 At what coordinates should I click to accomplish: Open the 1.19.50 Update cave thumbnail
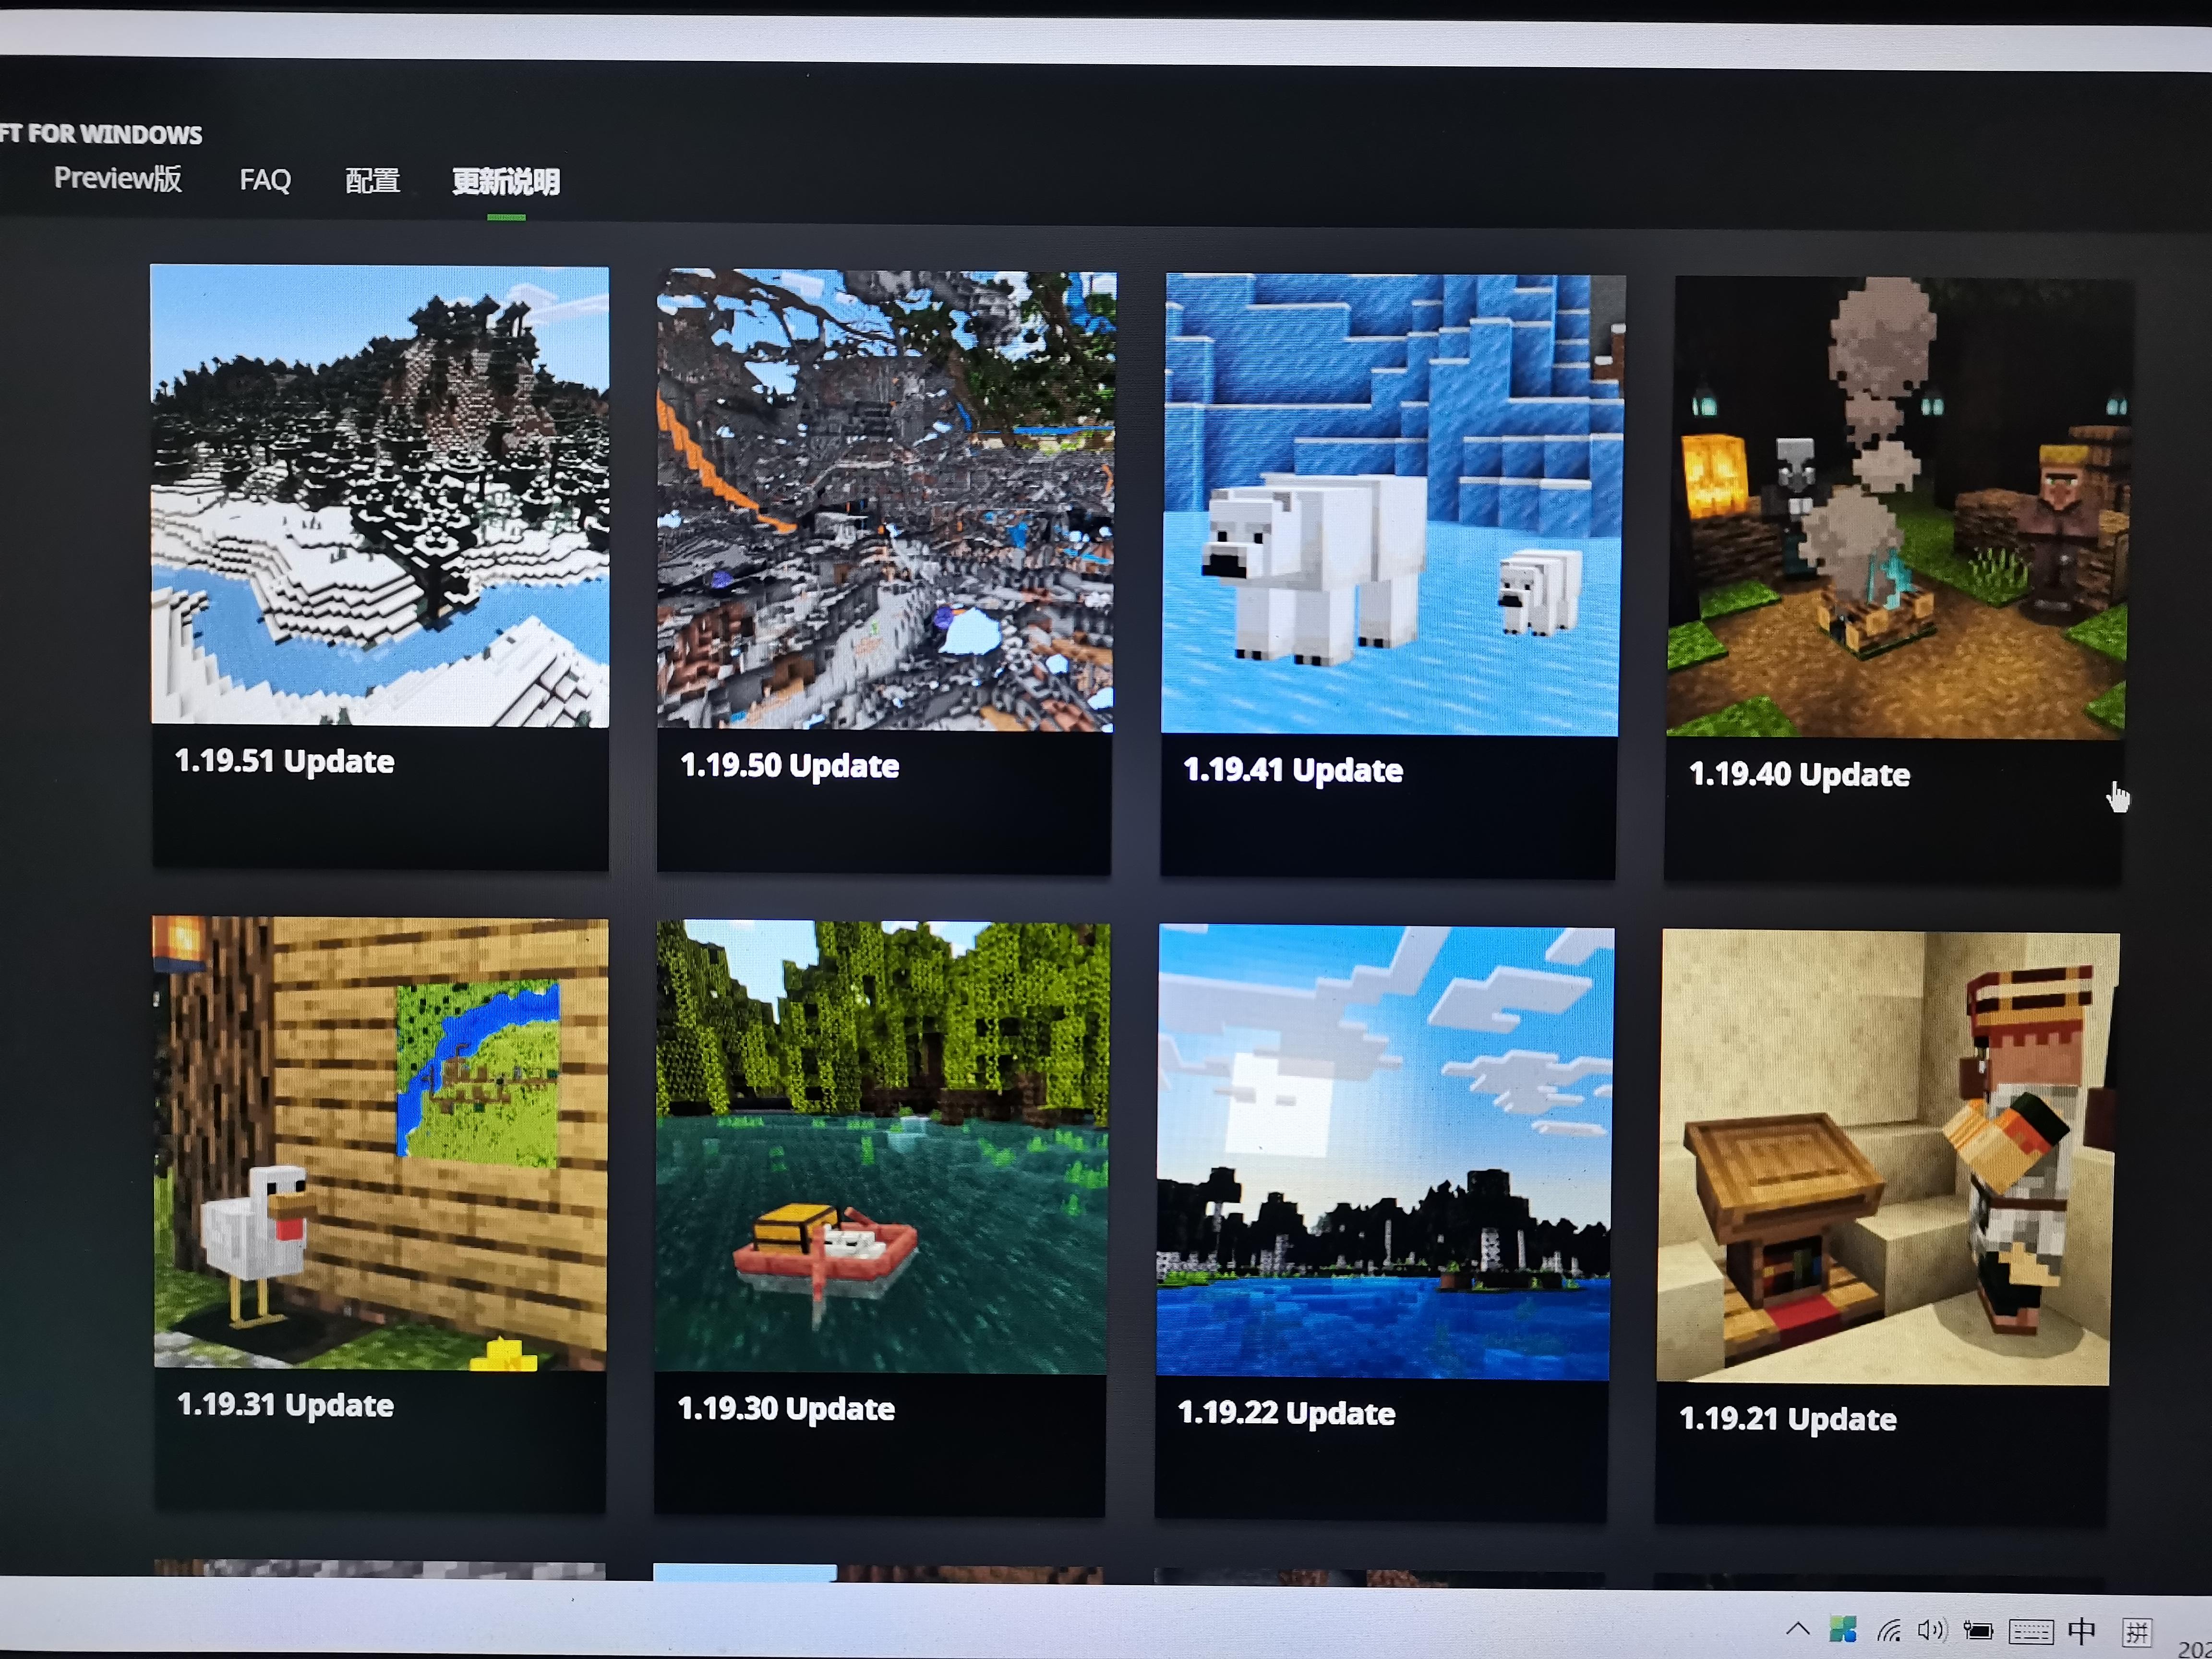[885, 500]
